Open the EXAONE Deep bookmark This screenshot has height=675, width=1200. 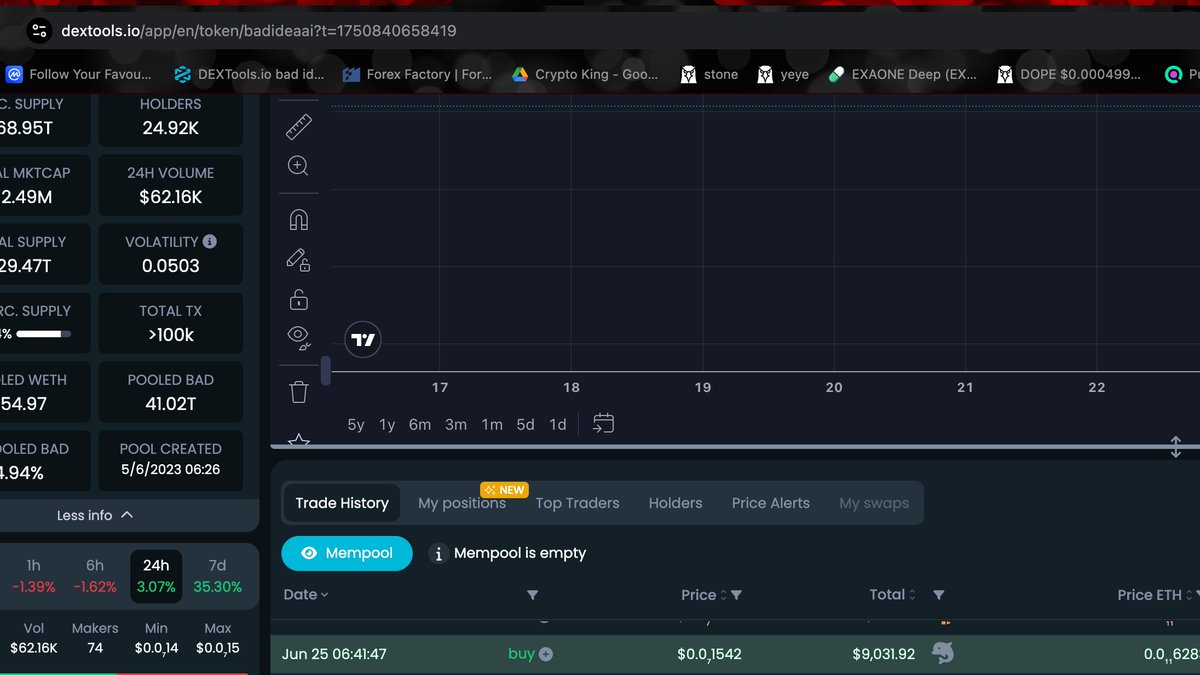[x=903, y=74]
